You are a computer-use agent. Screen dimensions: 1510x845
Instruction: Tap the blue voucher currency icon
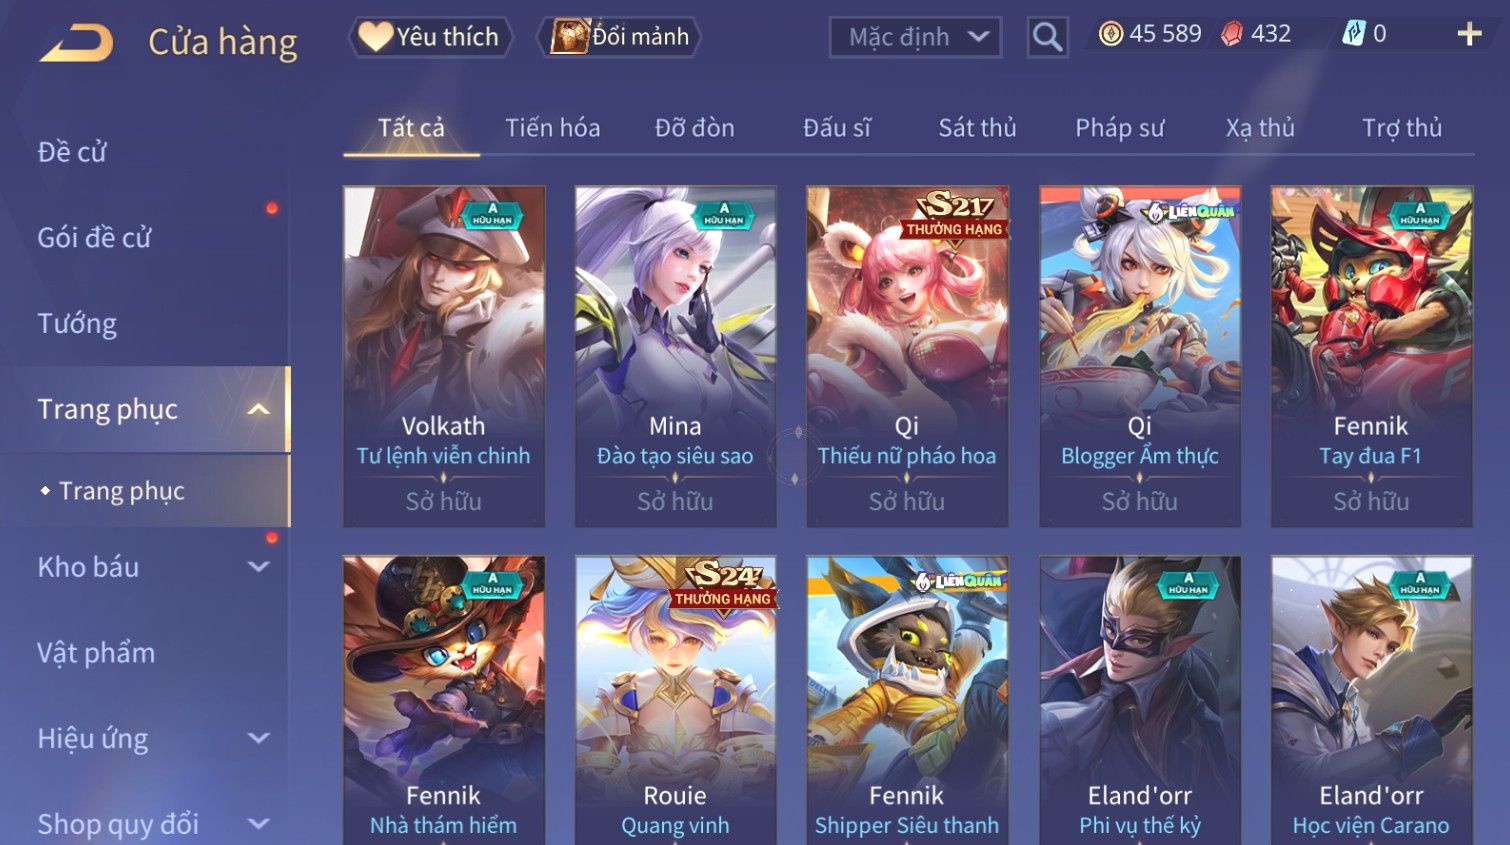[x=1353, y=34]
